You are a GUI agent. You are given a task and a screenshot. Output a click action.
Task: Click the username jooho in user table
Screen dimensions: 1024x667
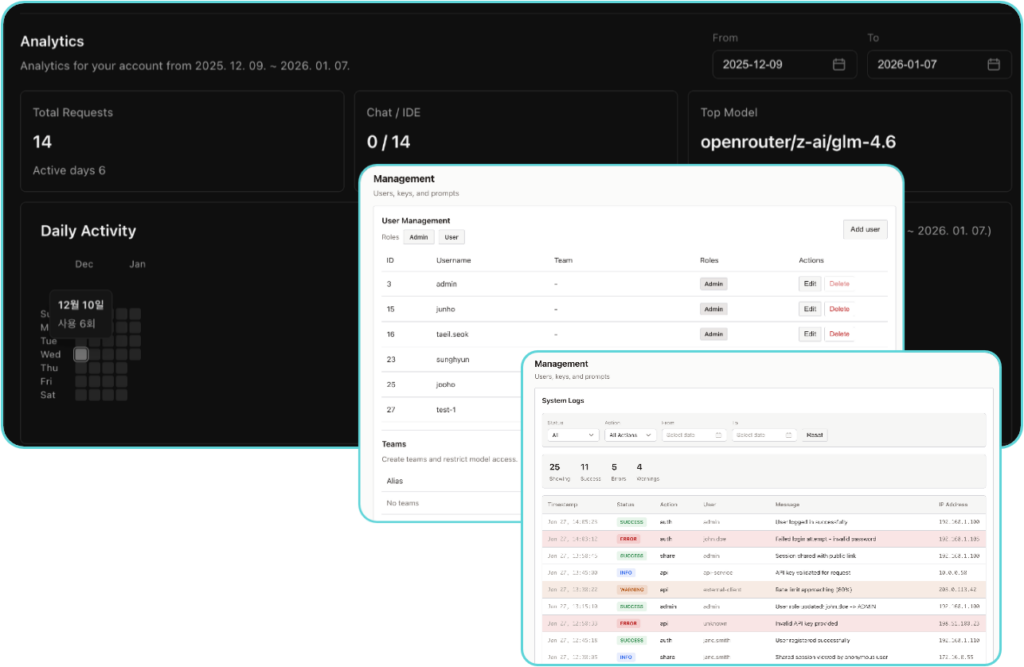pos(445,385)
